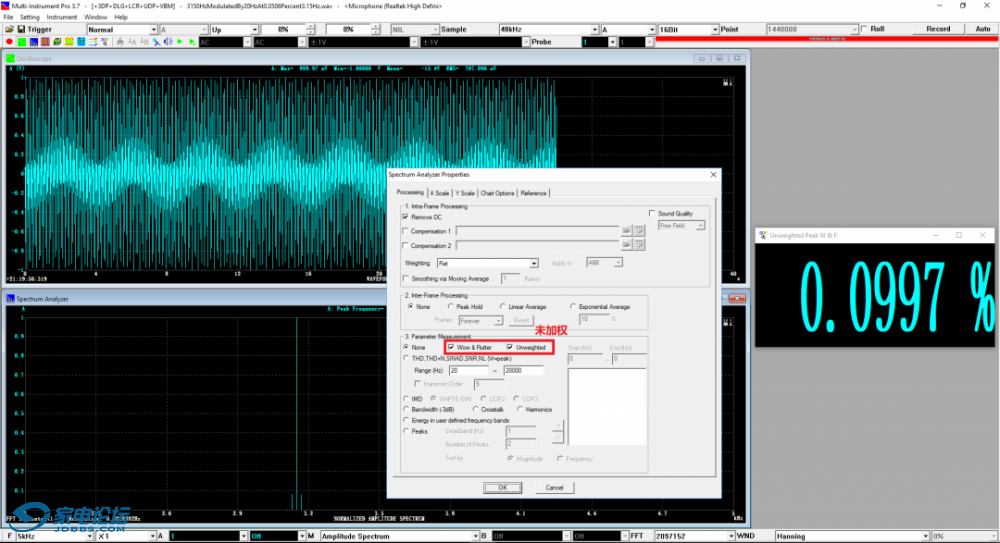The image size is (1000, 543).
Task: Click the blue-red horizontal lines toolbar icon
Action: click(x=93, y=42)
